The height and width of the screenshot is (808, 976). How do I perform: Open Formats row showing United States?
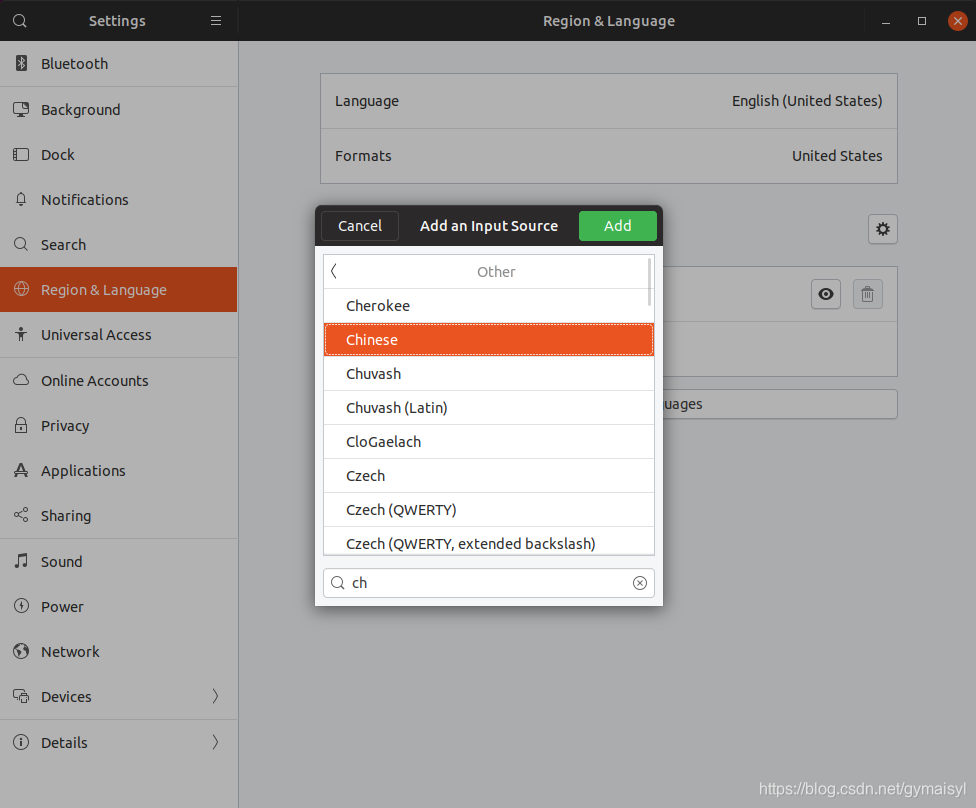pos(609,156)
